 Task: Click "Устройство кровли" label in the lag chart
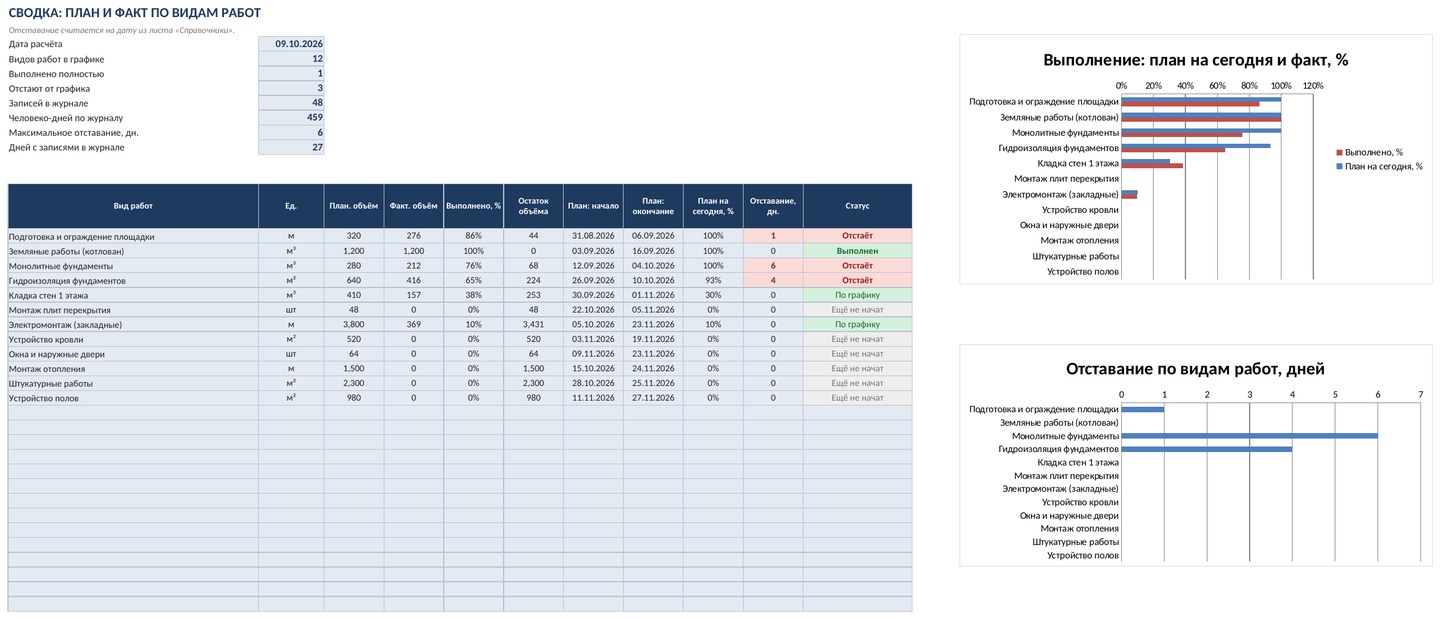(1080, 502)
